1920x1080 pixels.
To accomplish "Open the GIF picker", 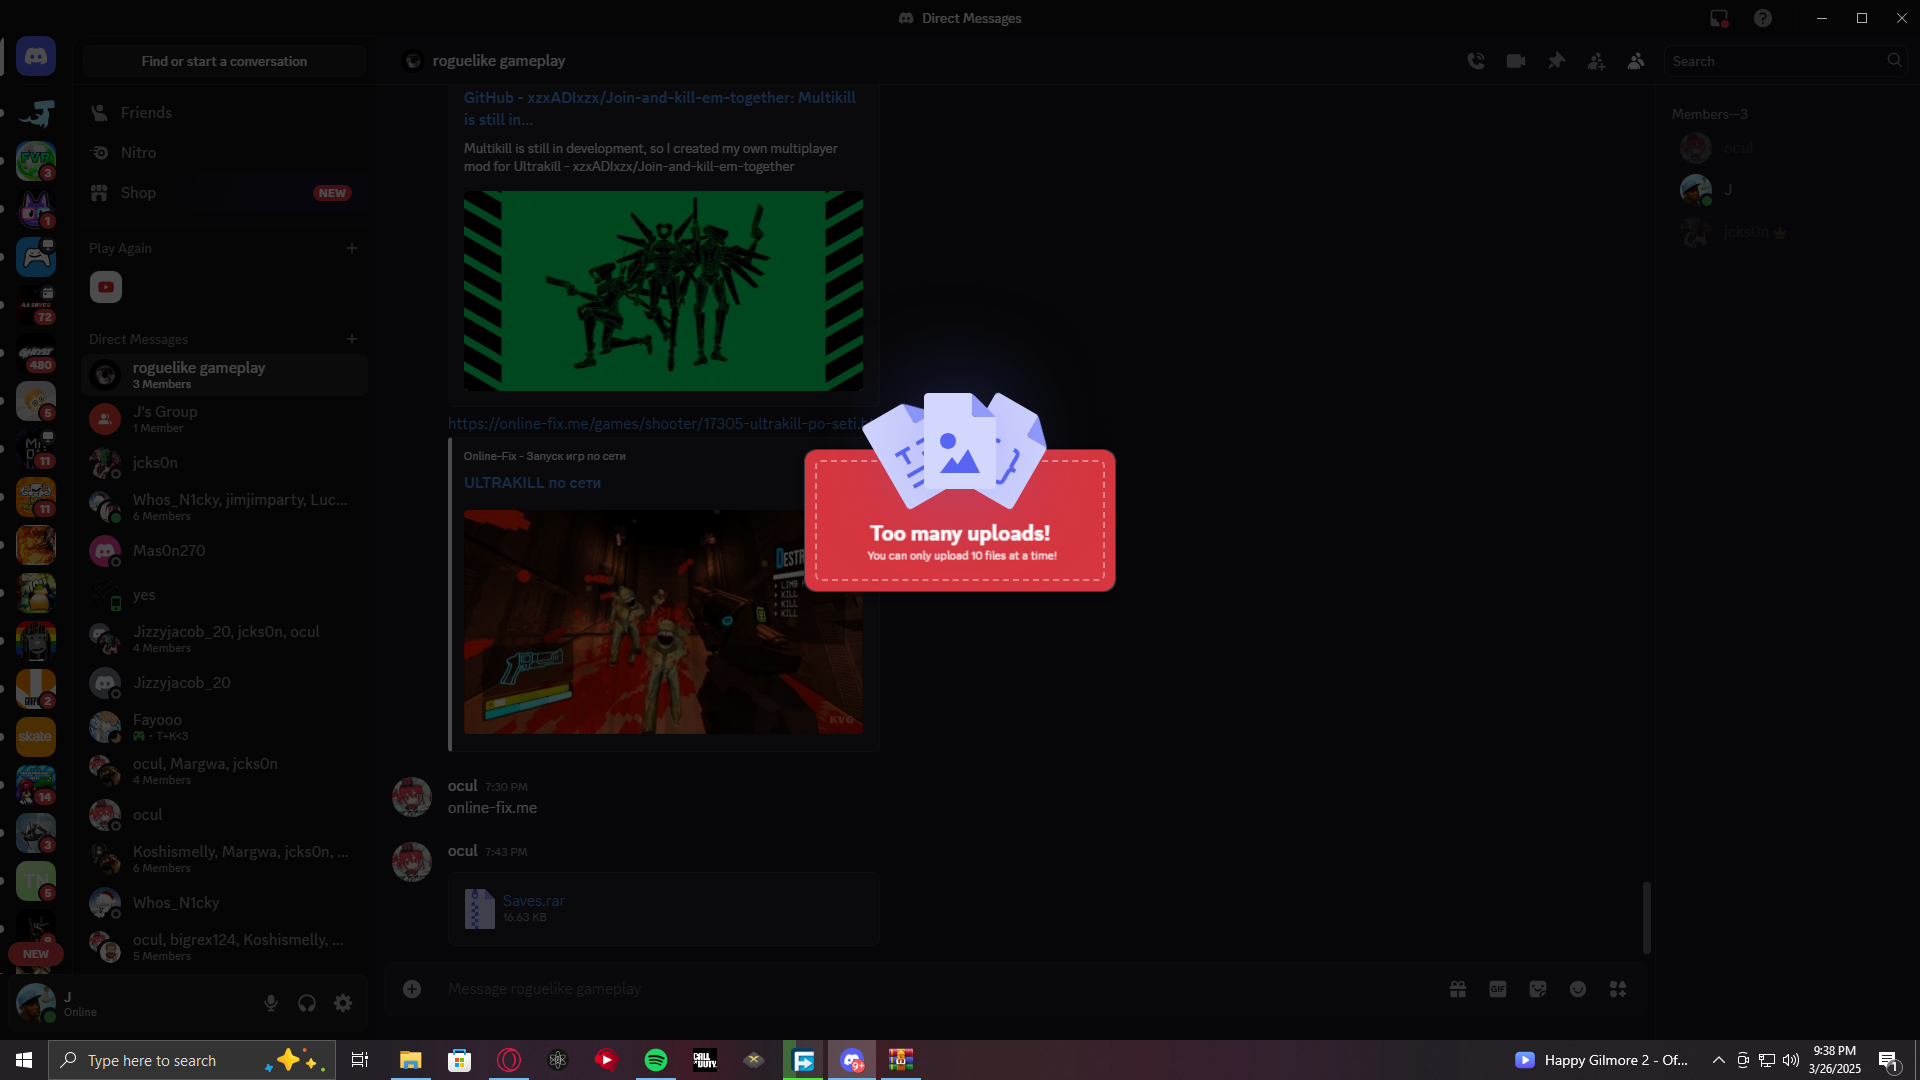I will click(1498, 989).
